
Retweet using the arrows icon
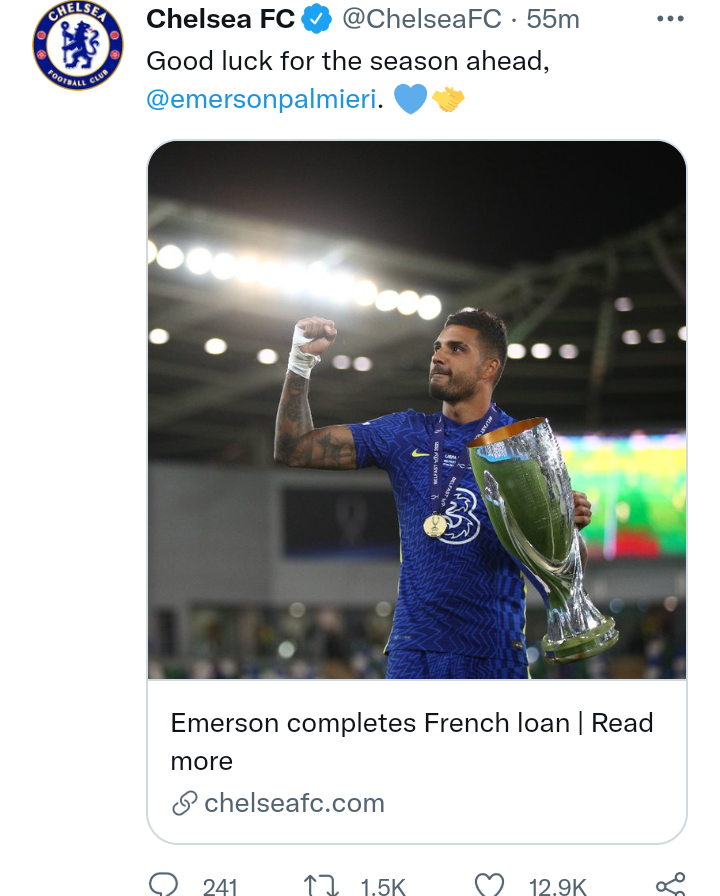click(320, 885)
